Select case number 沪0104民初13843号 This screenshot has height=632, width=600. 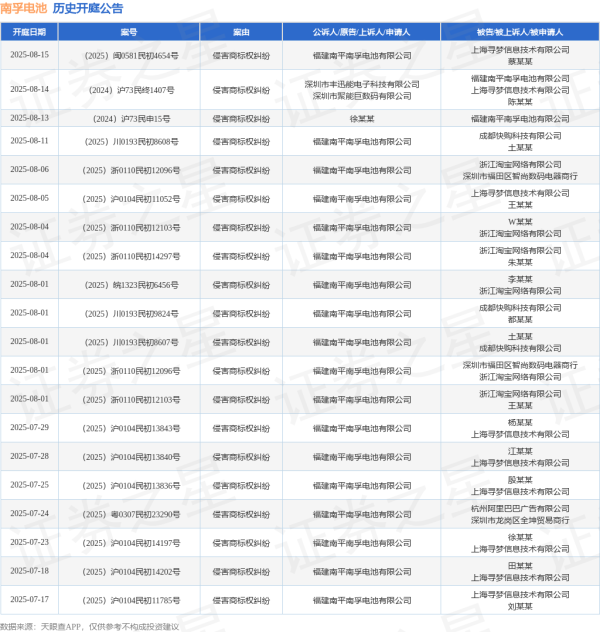click(x=131, y=428)
